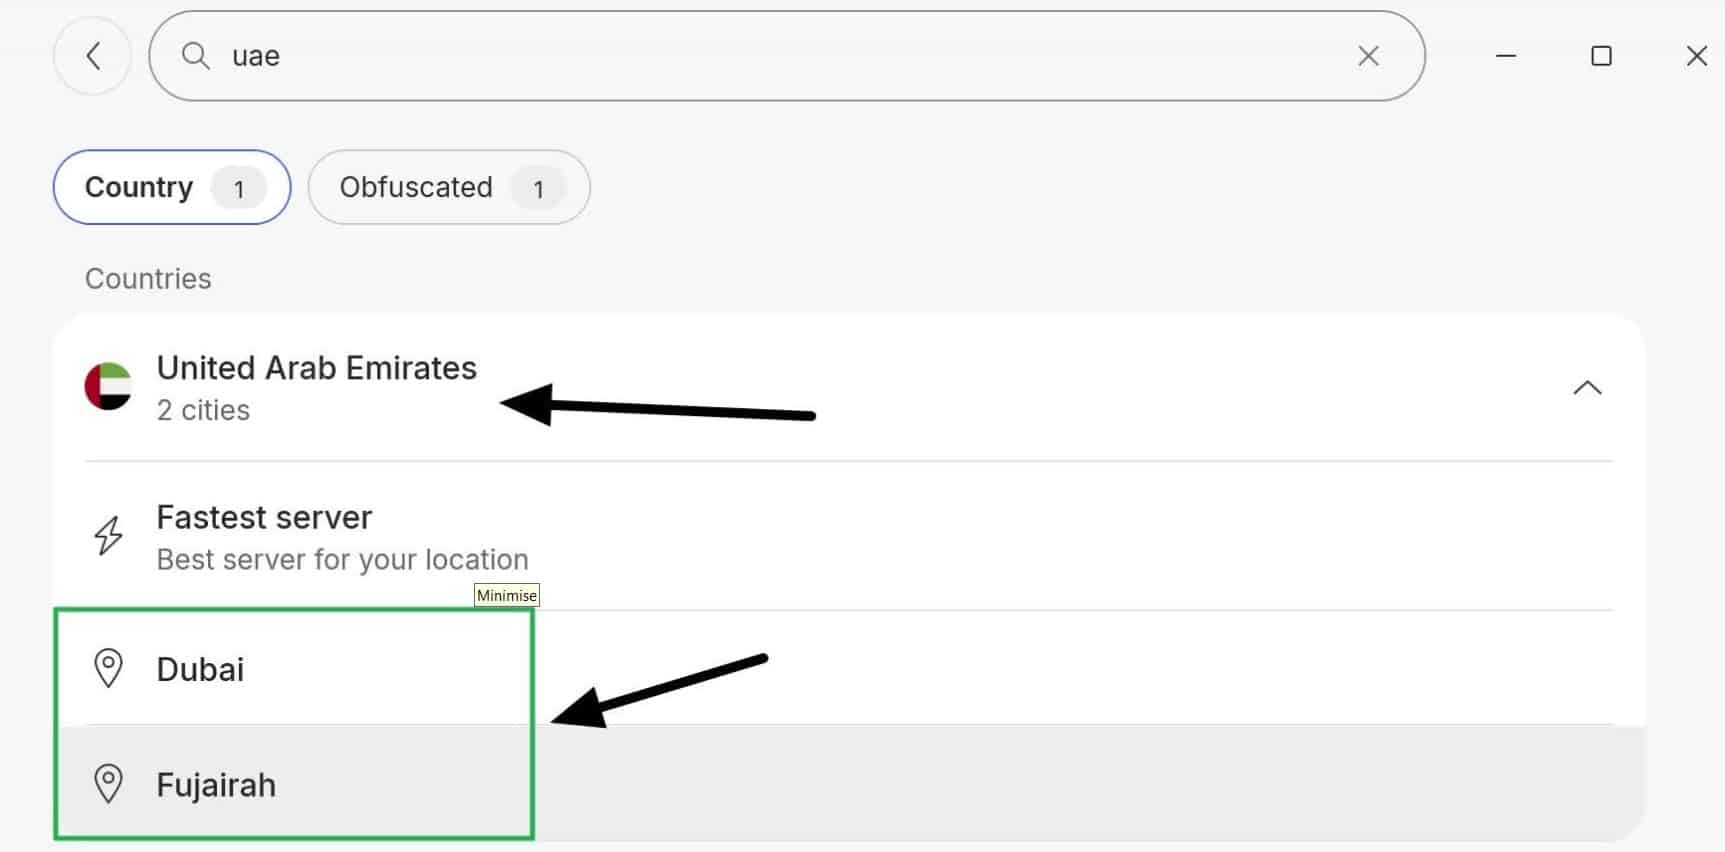The width and height of the screenshot is (1725, 852).
Task: Close the application window
Action: click(1696, 56)
